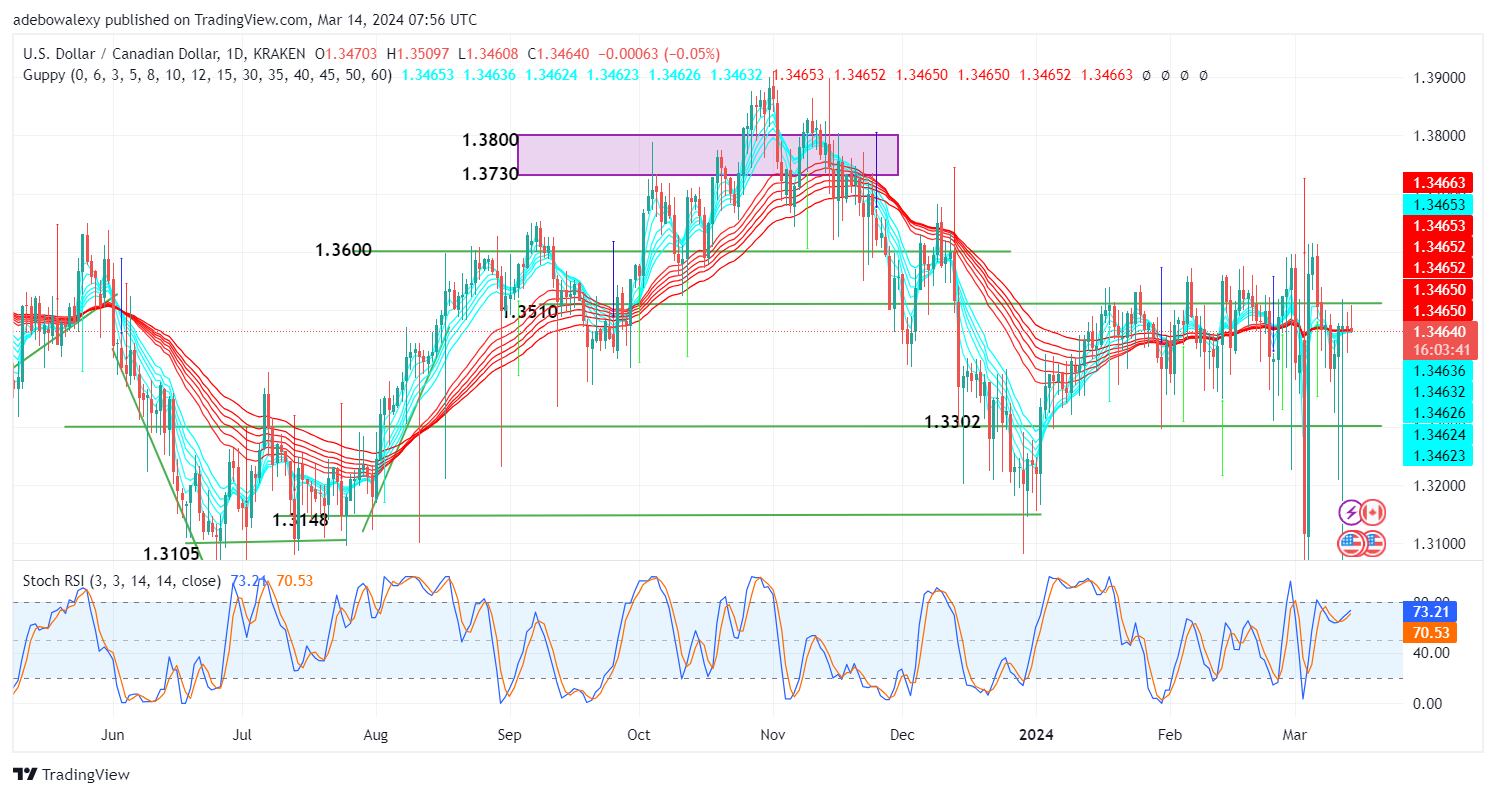Click the 1.3302 annotation label

pos(953,422)
